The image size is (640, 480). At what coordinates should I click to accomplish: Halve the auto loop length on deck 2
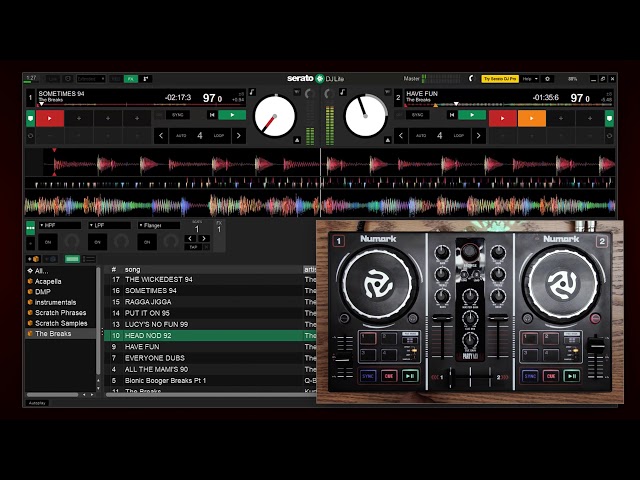(x=401, y=136)
